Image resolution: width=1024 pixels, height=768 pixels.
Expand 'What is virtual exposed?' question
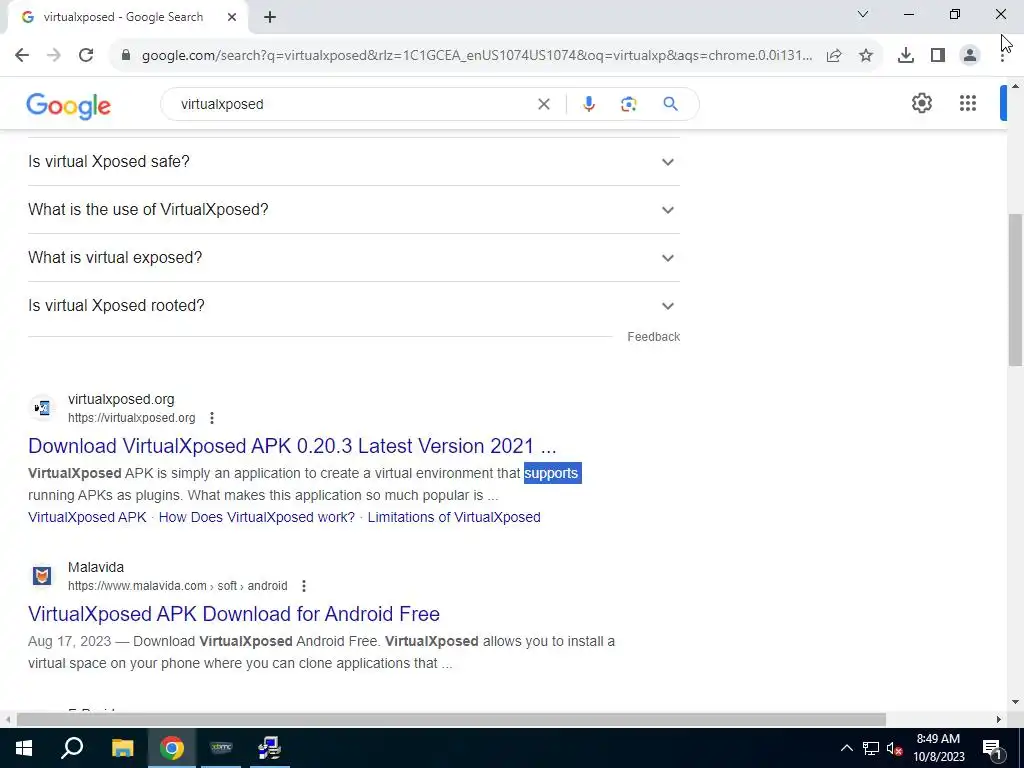coord(353,257)
